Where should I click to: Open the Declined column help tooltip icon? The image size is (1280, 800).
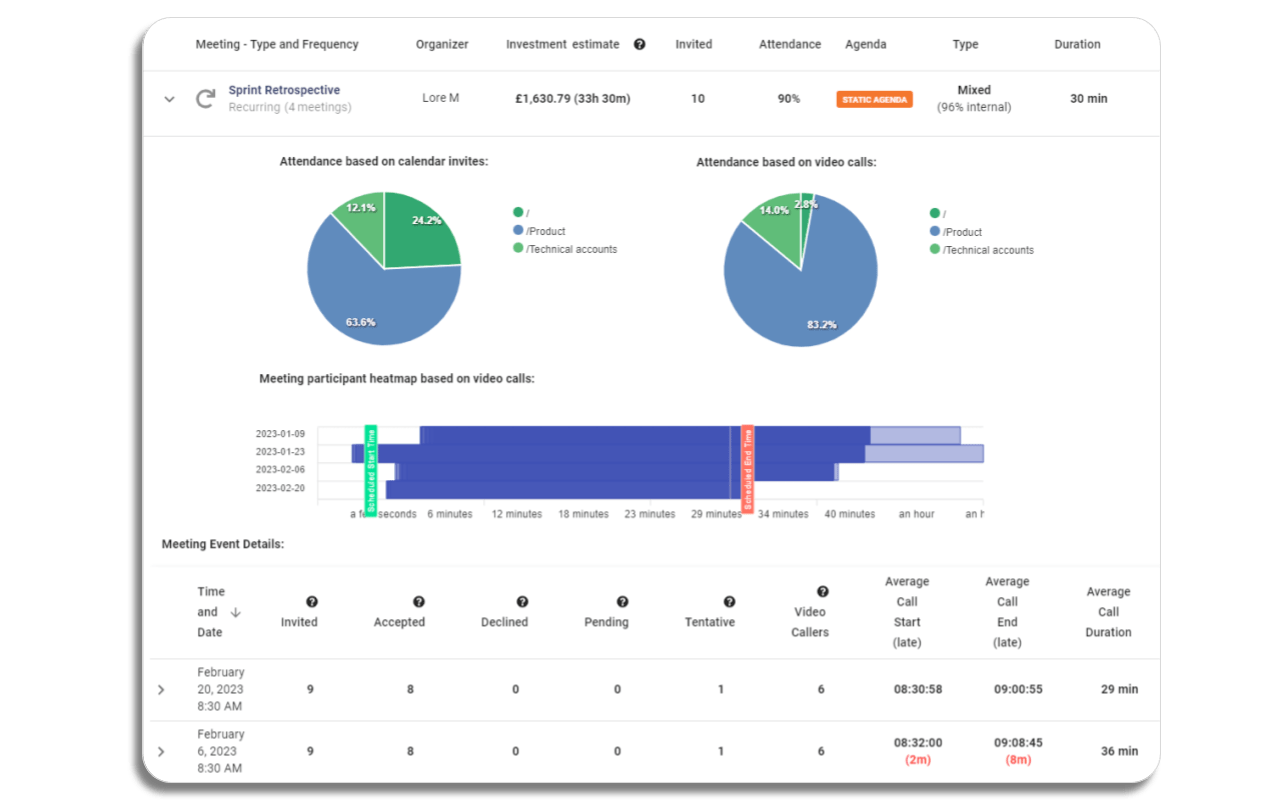click(521, 602)
